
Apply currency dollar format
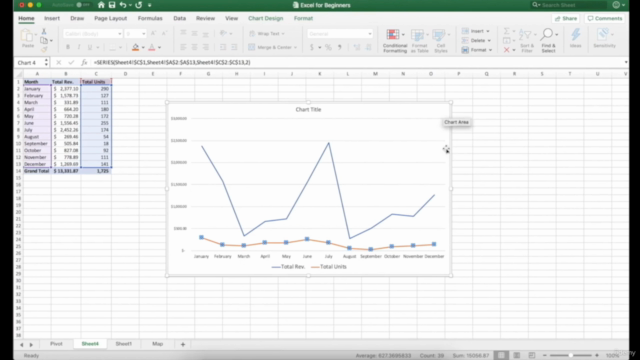click(312, 47)
